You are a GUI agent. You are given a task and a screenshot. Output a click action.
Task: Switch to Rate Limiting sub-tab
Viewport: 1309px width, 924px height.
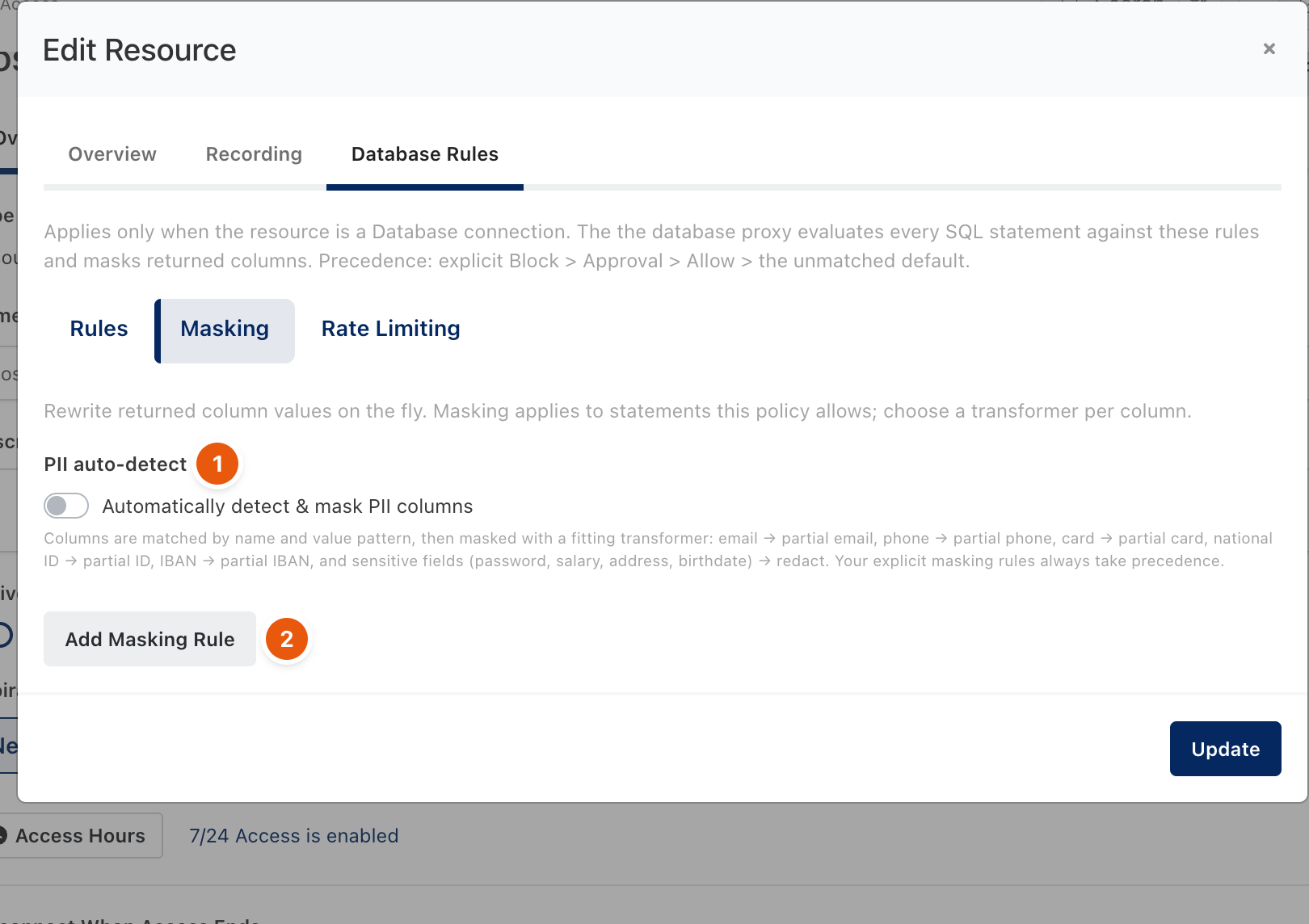pyautogui.click(x=391, y=329)
